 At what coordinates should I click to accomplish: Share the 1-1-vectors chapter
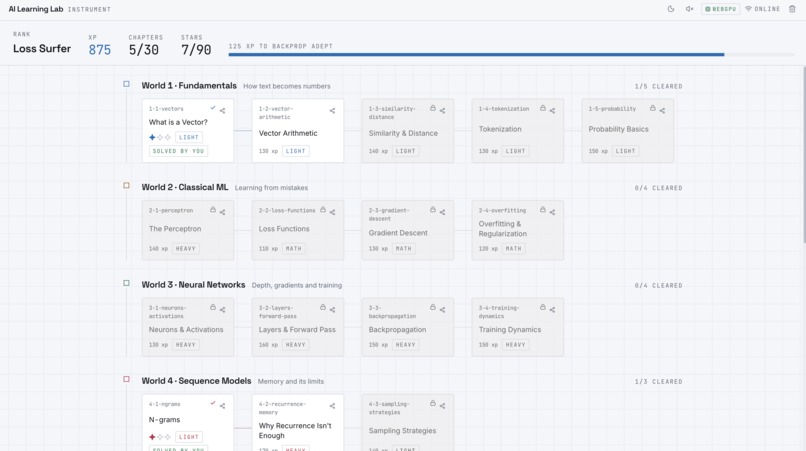tap(223, 111)
